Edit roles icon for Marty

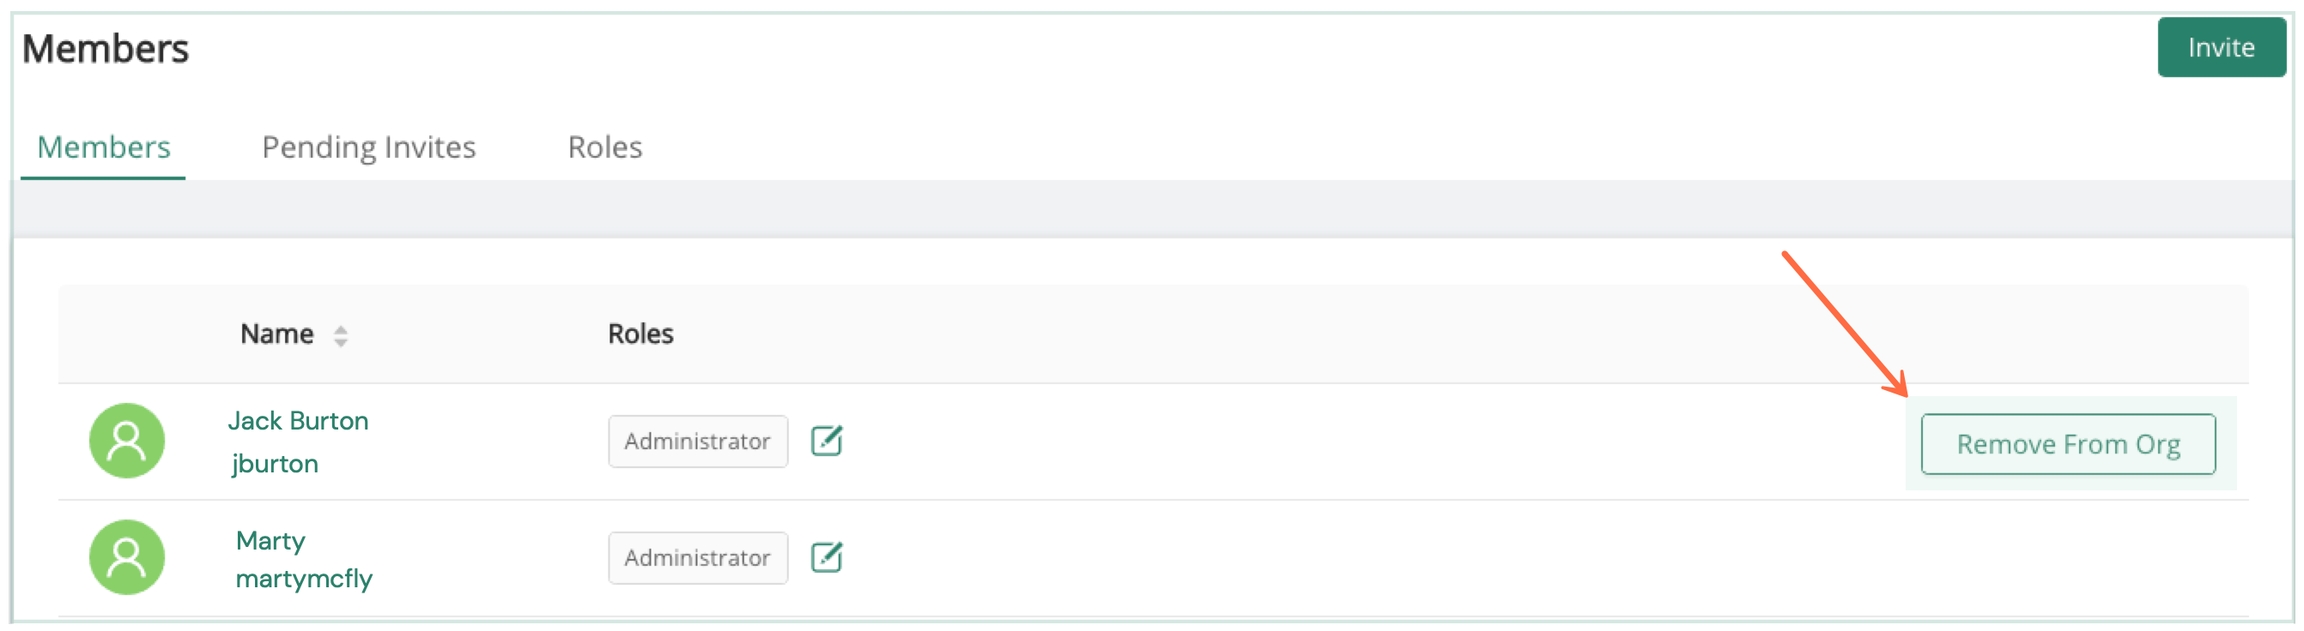click(826, 557)
